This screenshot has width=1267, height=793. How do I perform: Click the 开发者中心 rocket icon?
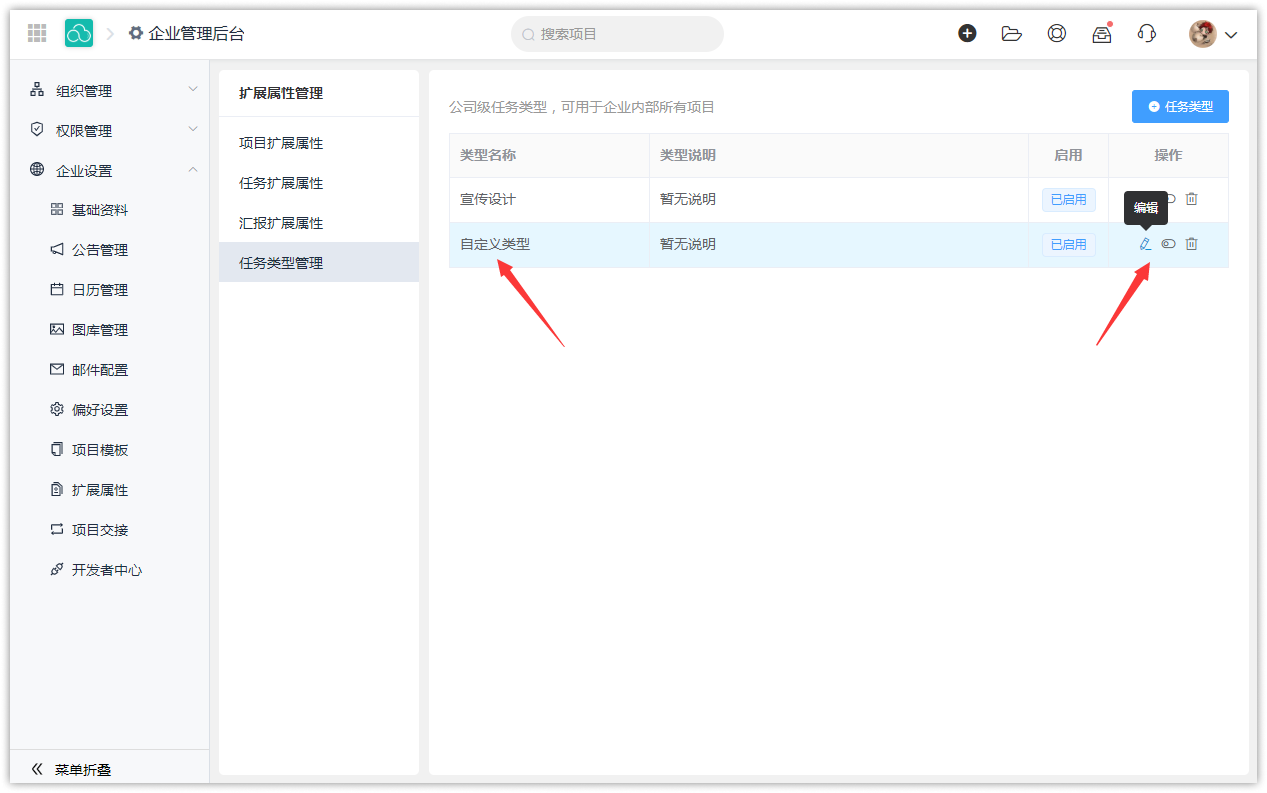57,570
